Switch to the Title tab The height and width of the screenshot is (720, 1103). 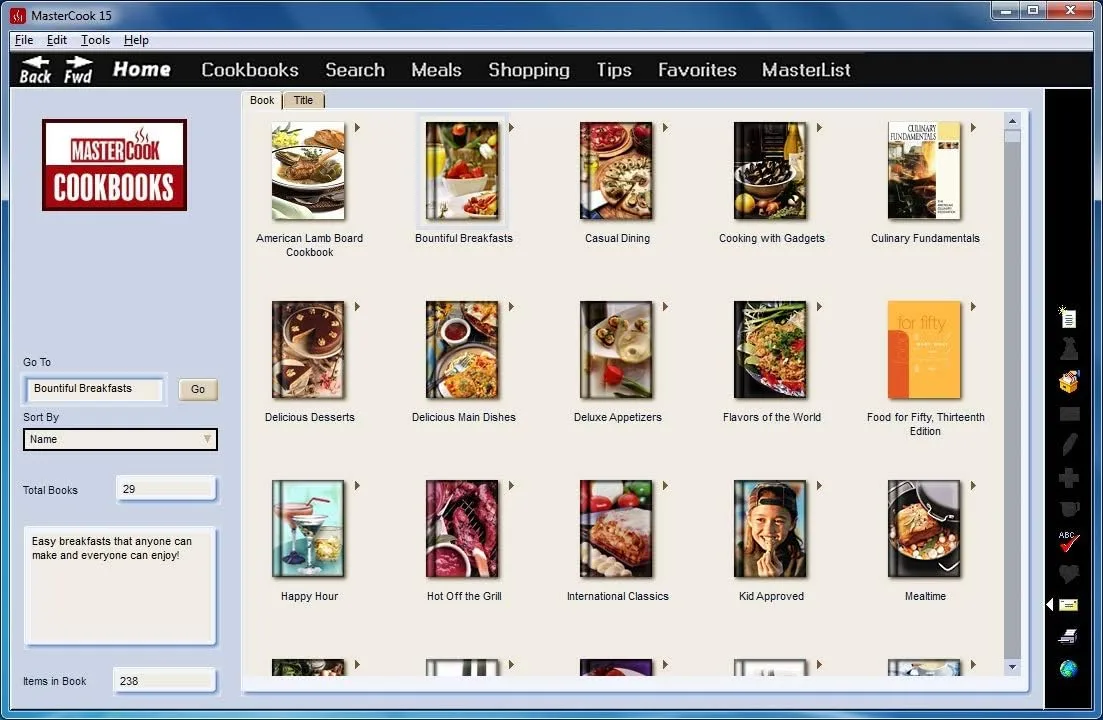pyautogui.click(x=303, y=100)
